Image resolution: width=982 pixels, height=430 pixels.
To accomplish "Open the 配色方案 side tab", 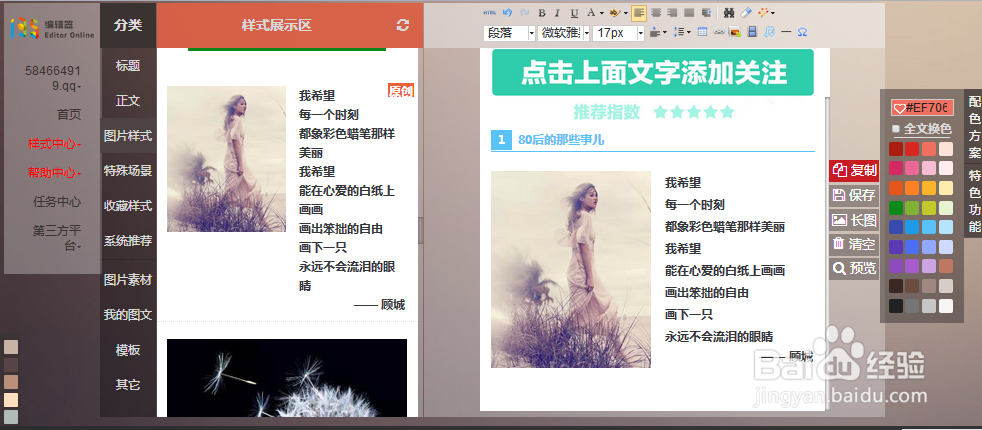I will 974,128.
